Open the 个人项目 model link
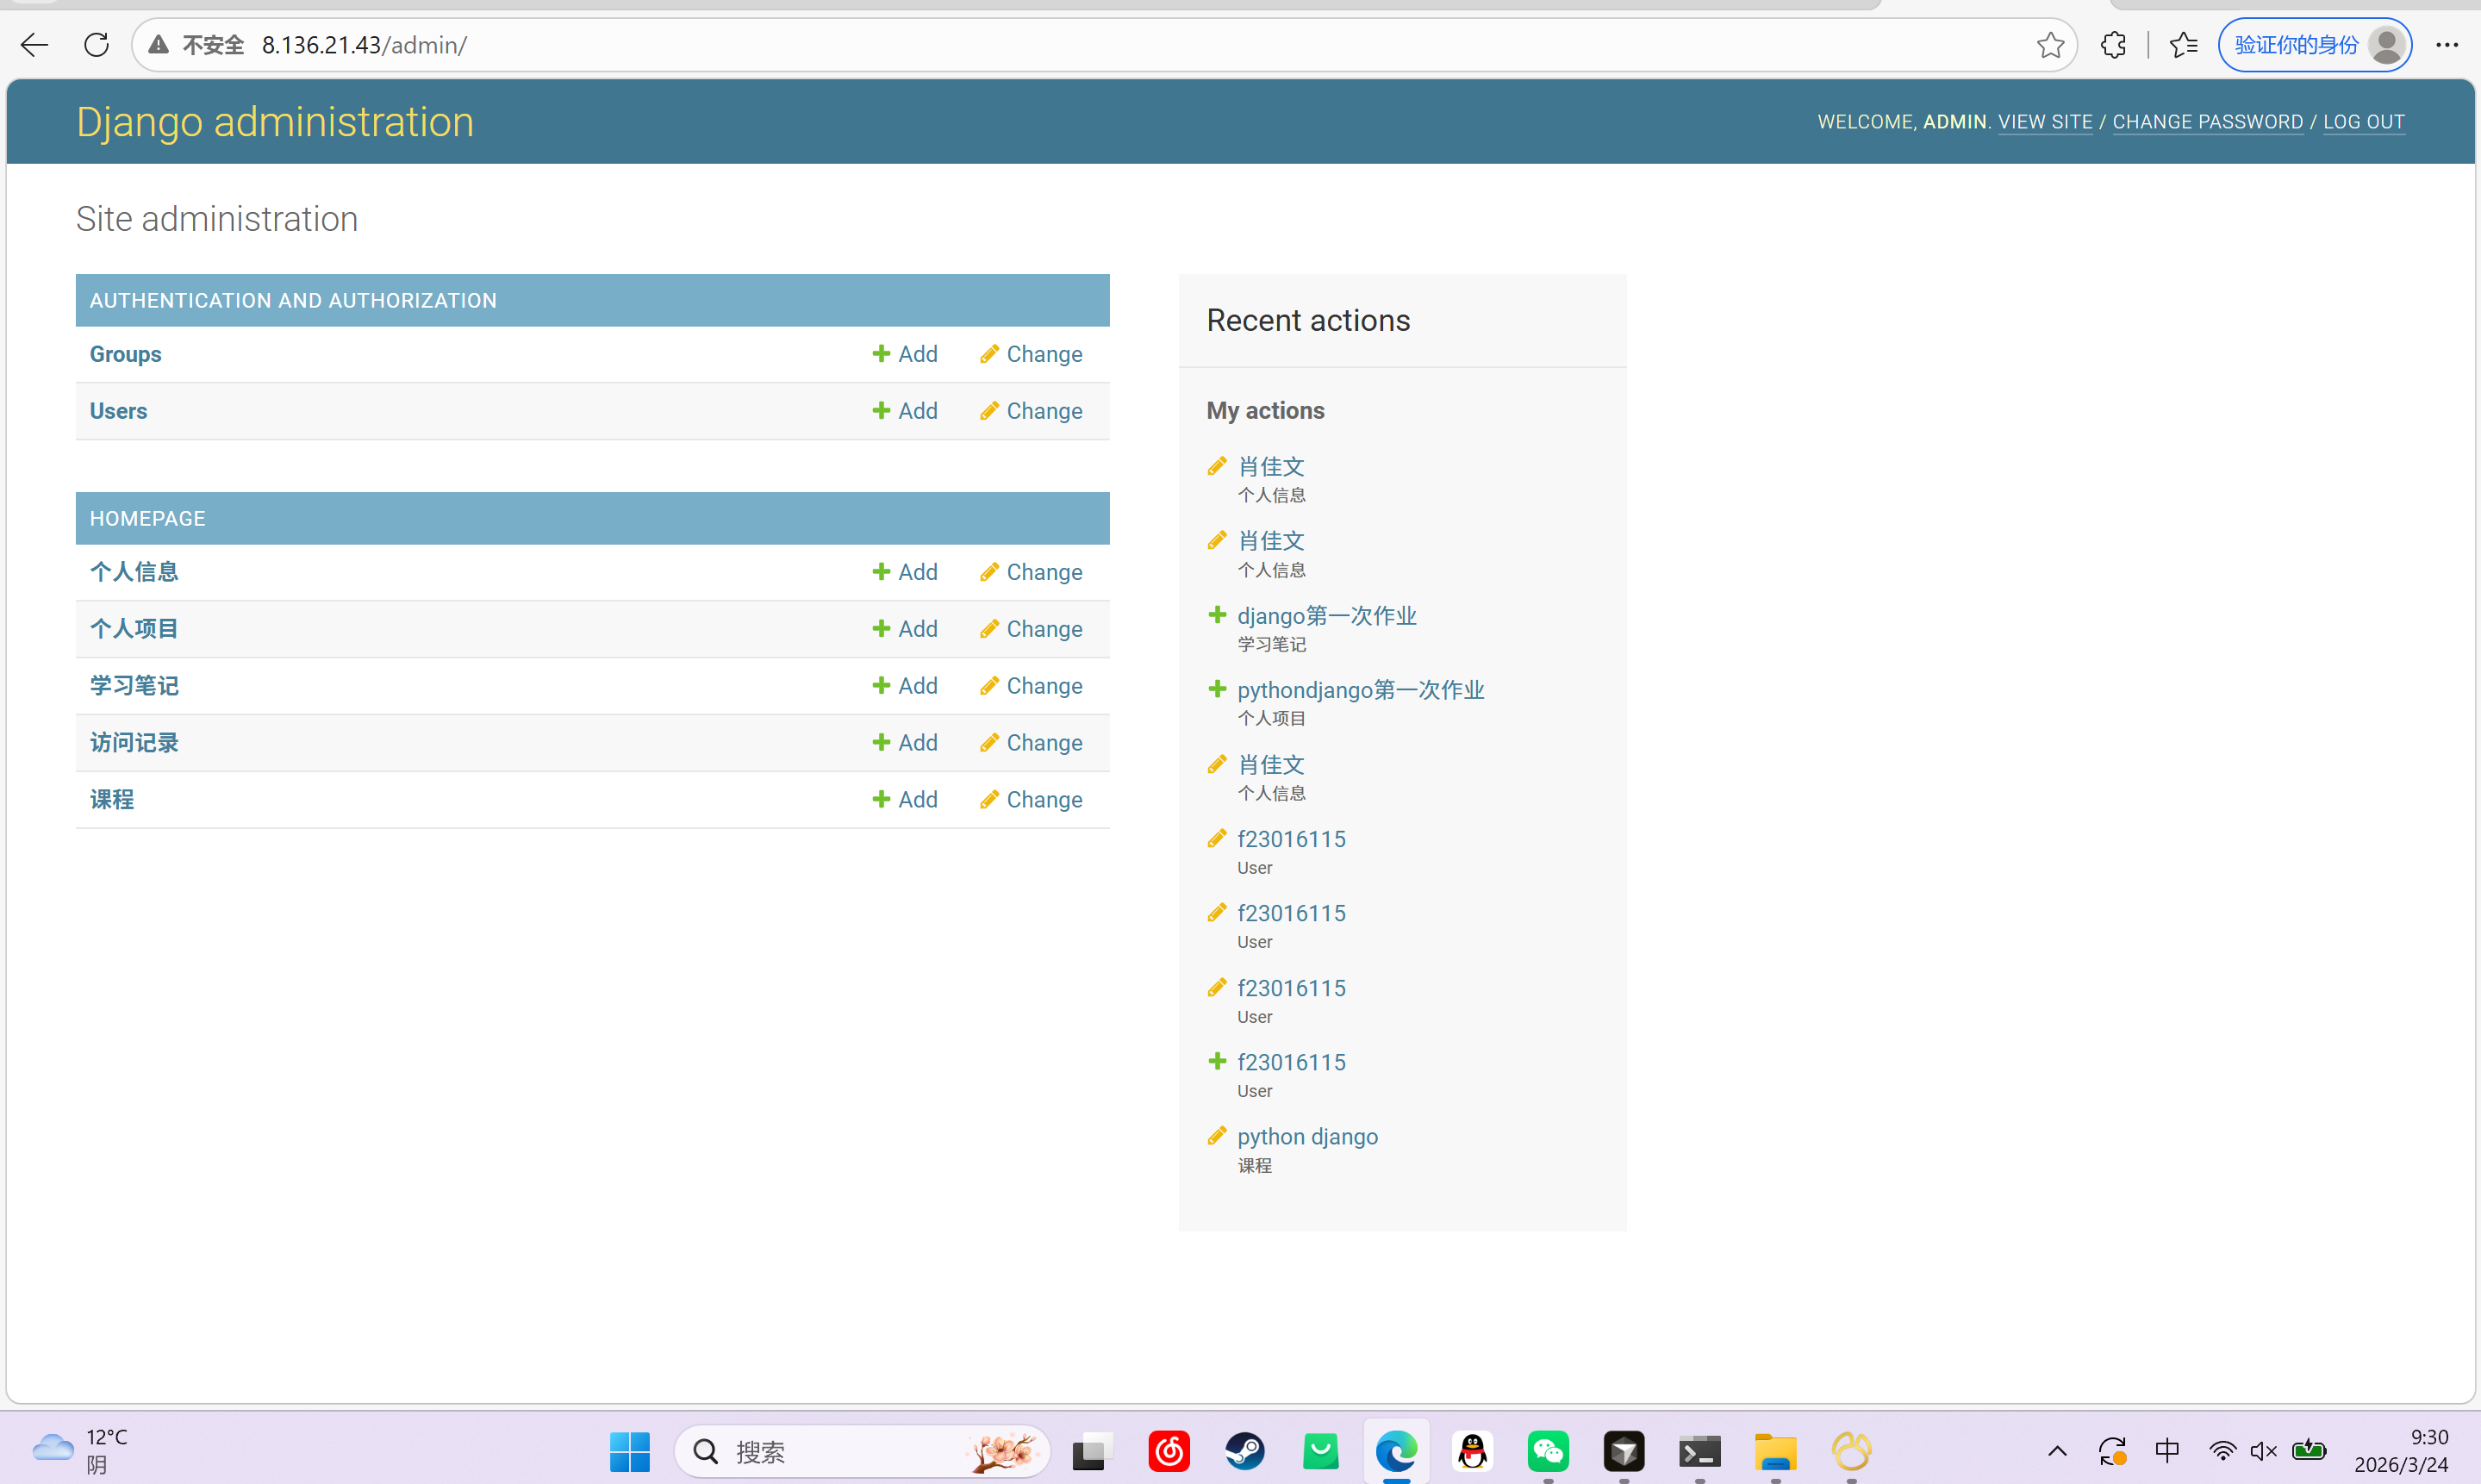Image resolution: width=2481 pixels, height=1484 pixels. (134, 629)
